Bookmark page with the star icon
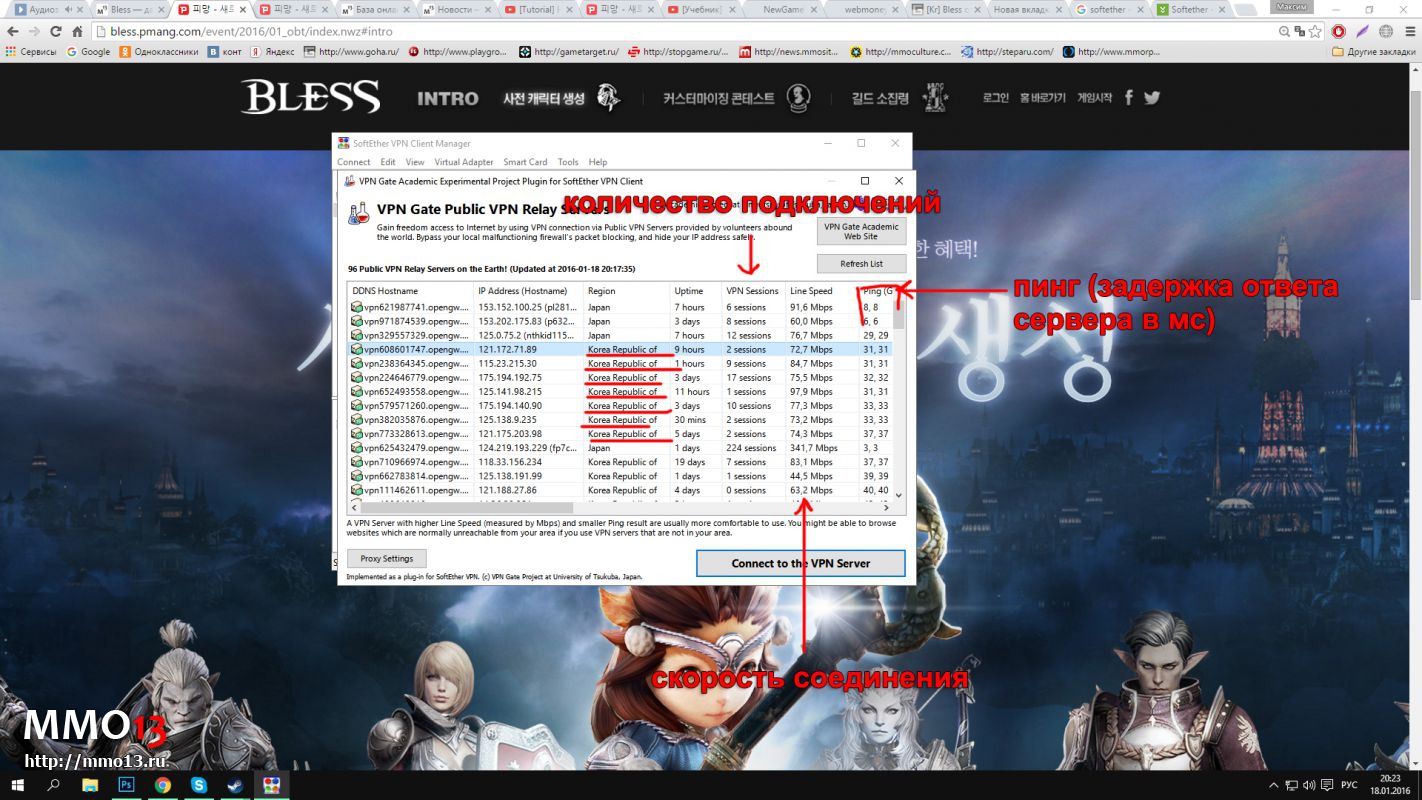1422x800 pixels. click(x=1314, y=31)
